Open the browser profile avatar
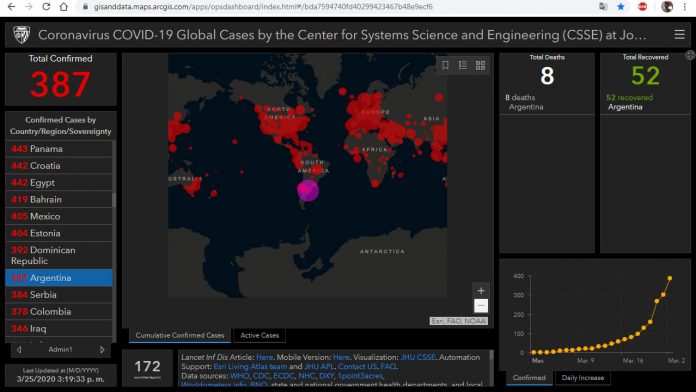 point(667,7)
